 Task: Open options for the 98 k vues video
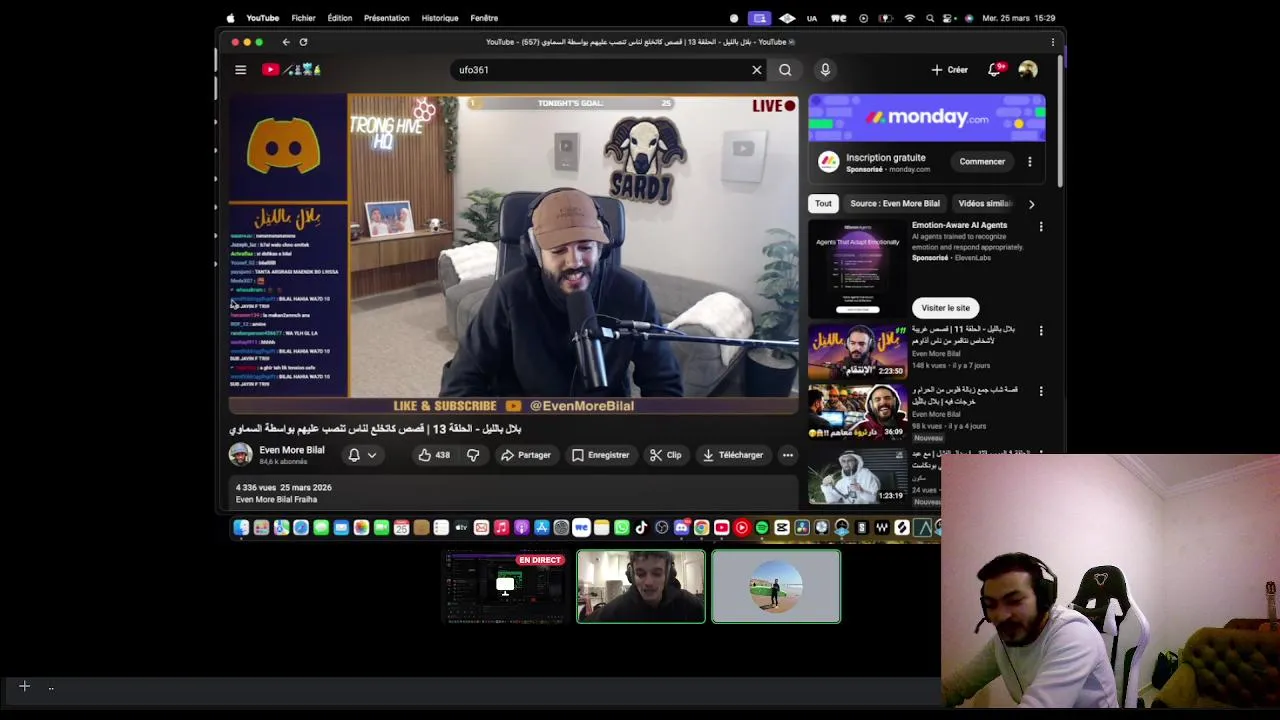click(x=1041, y=391)
